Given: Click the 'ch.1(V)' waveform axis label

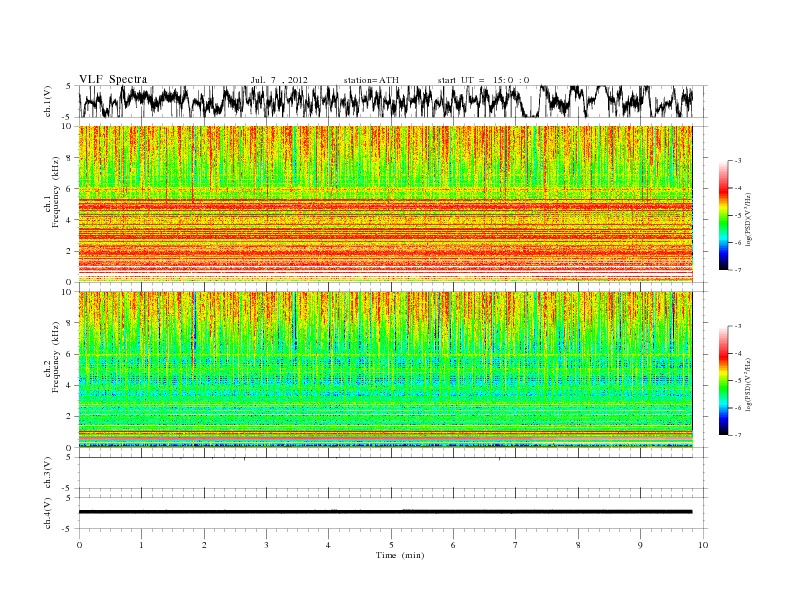Looking at the screenshot, I should click(x=48, y=101).
